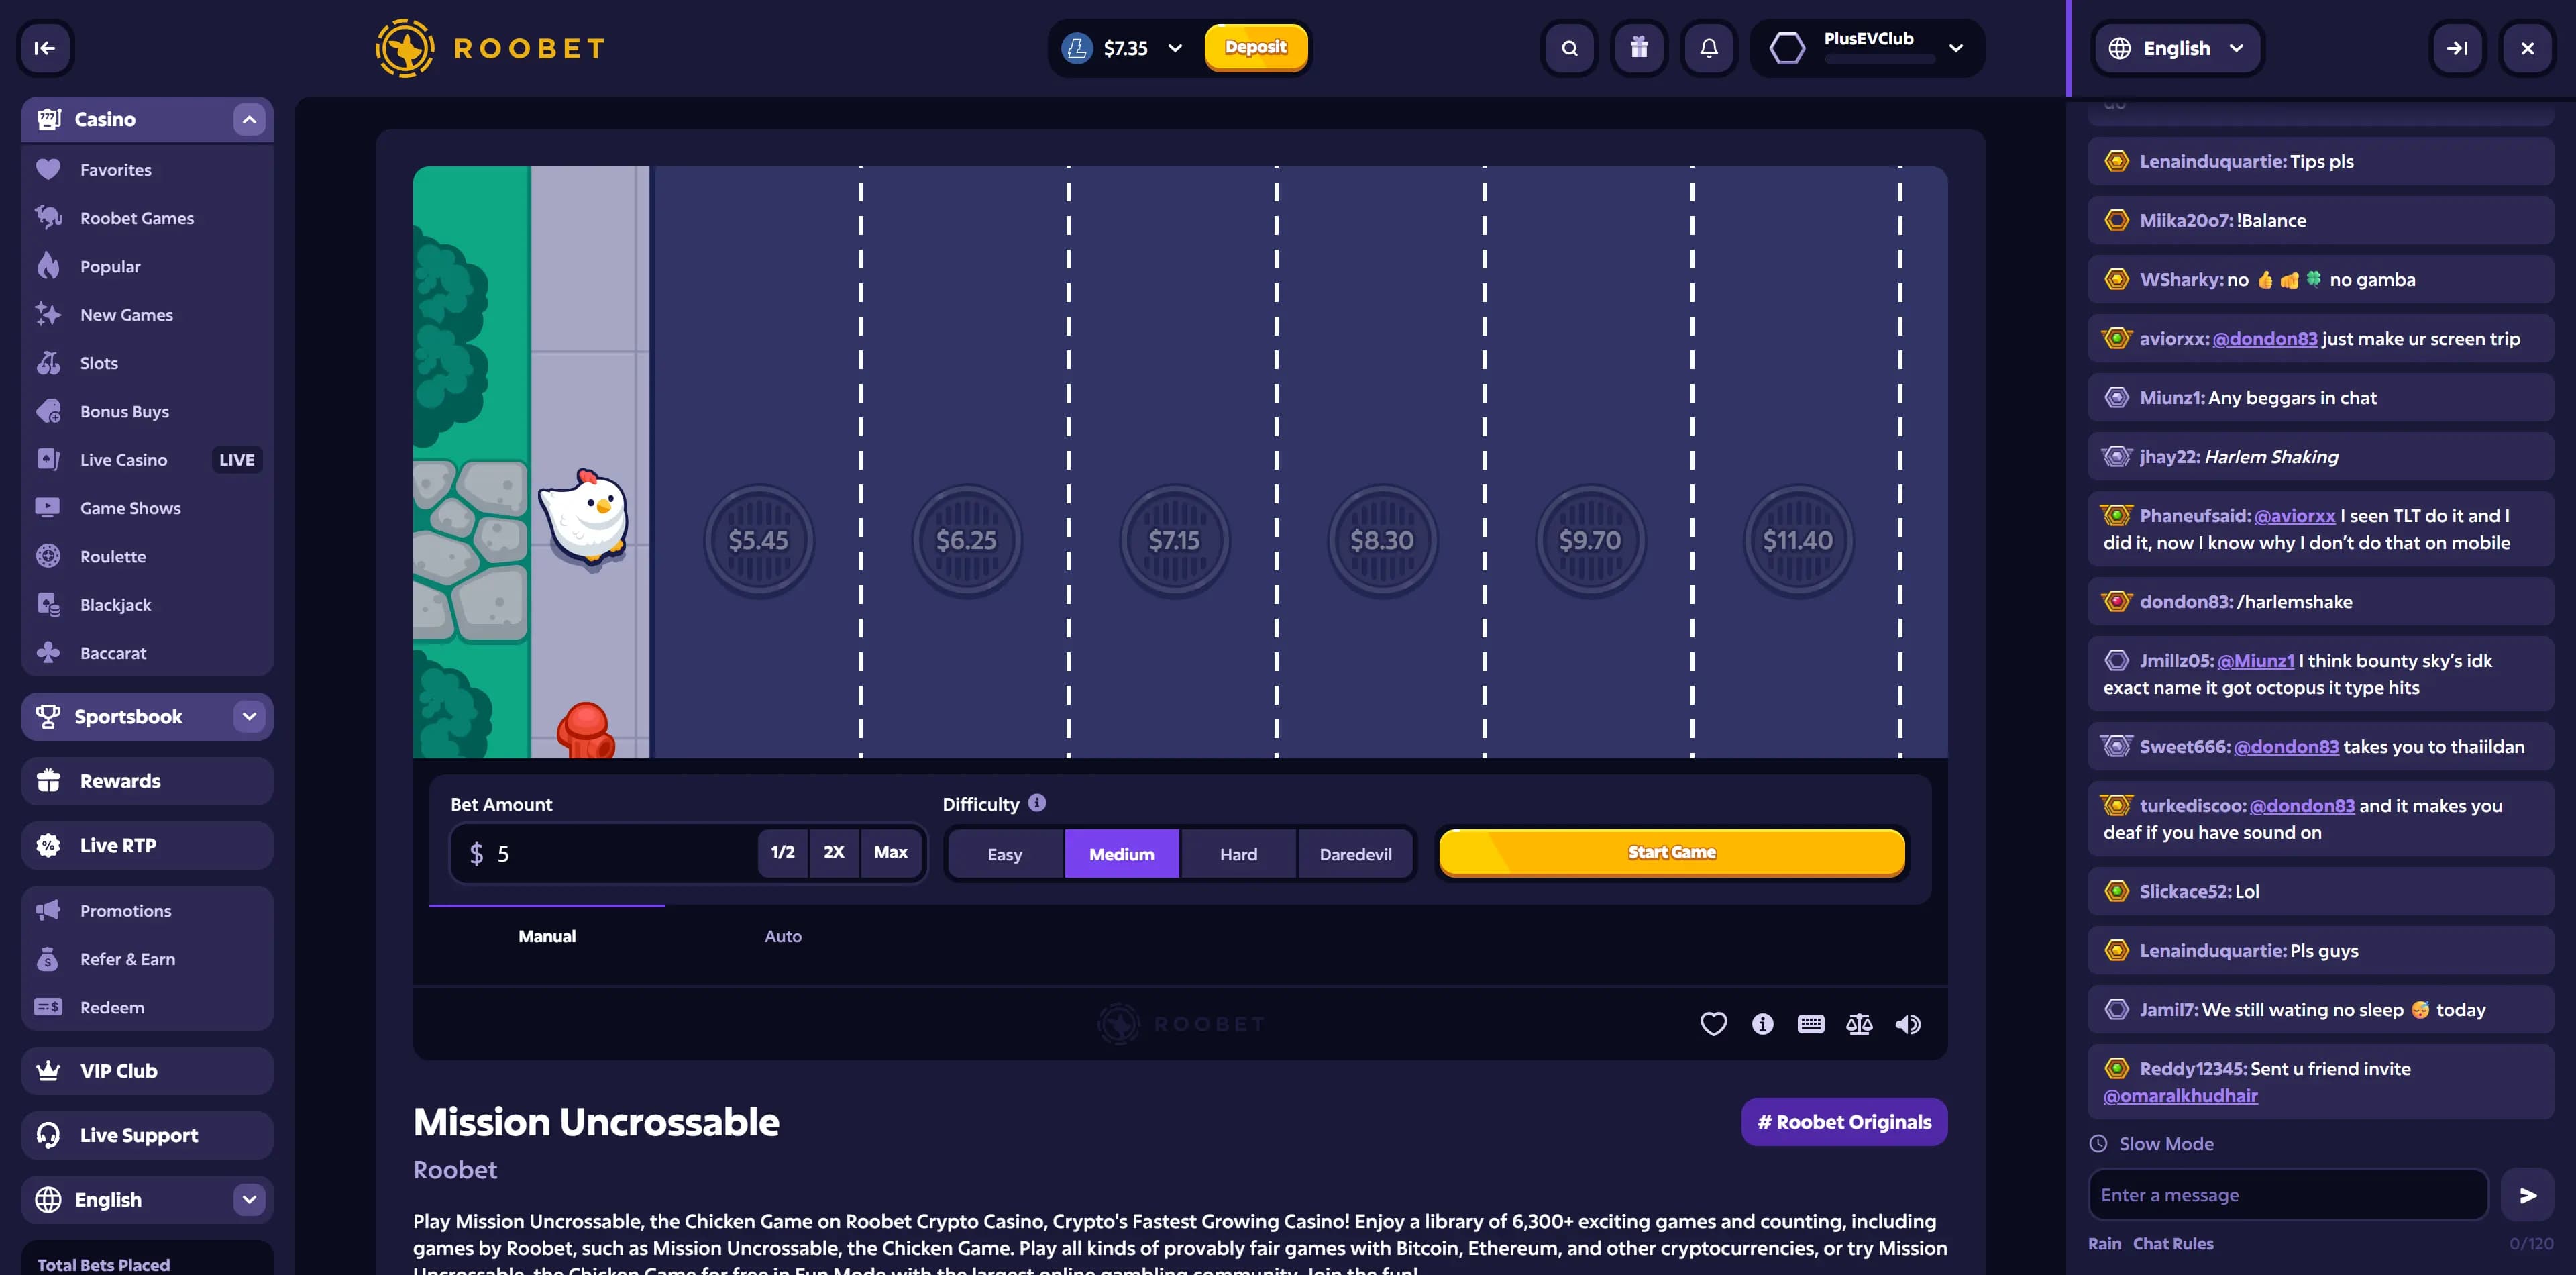Open chat language English dropdown

click(x=2177, y=48)
